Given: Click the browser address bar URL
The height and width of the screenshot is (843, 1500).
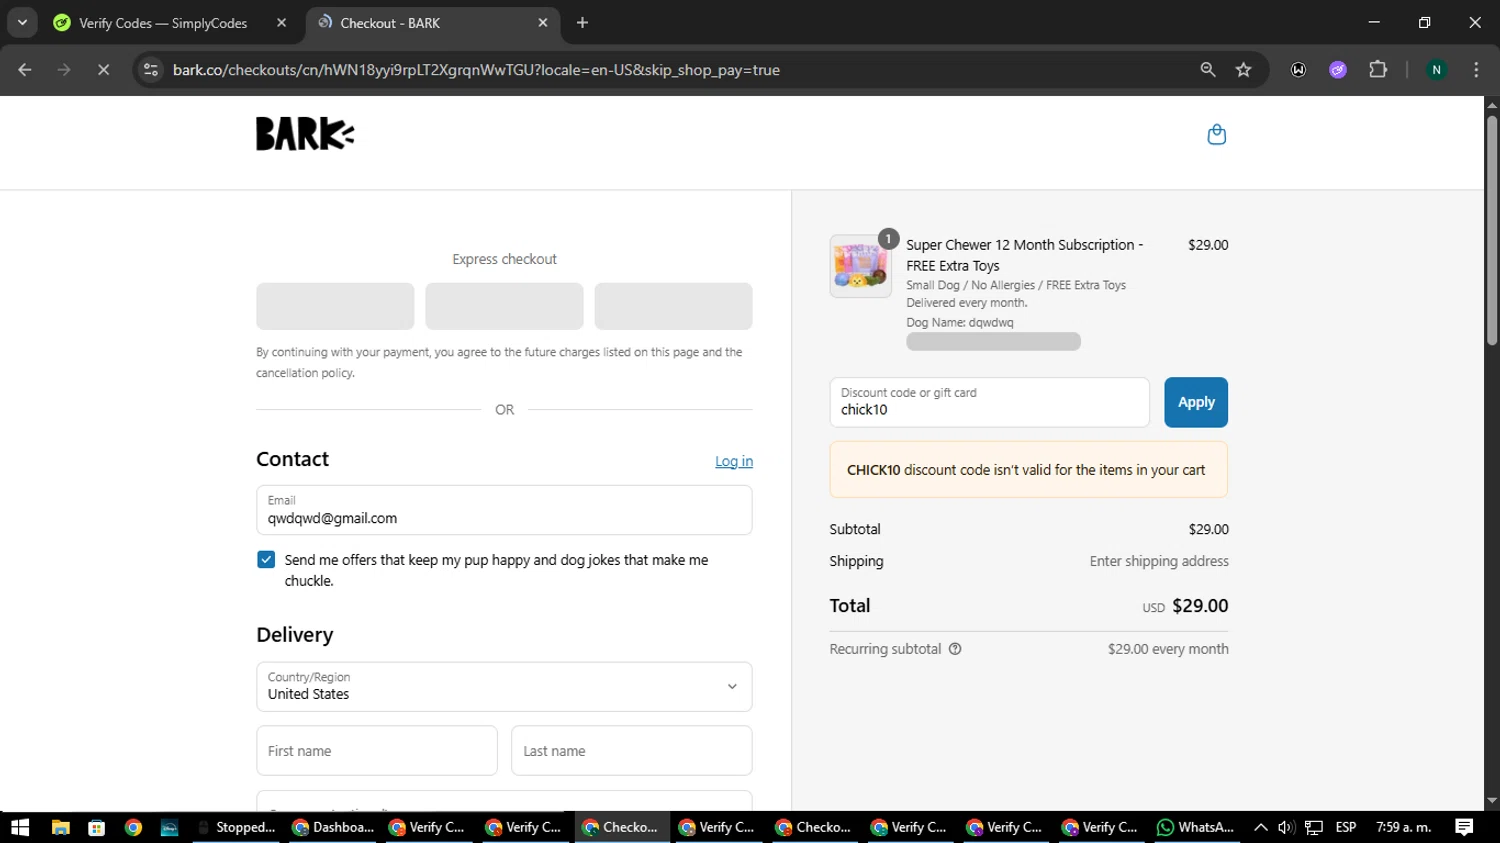Looking at the screenshot, I should pyautogui.click(x=476, y=70).
